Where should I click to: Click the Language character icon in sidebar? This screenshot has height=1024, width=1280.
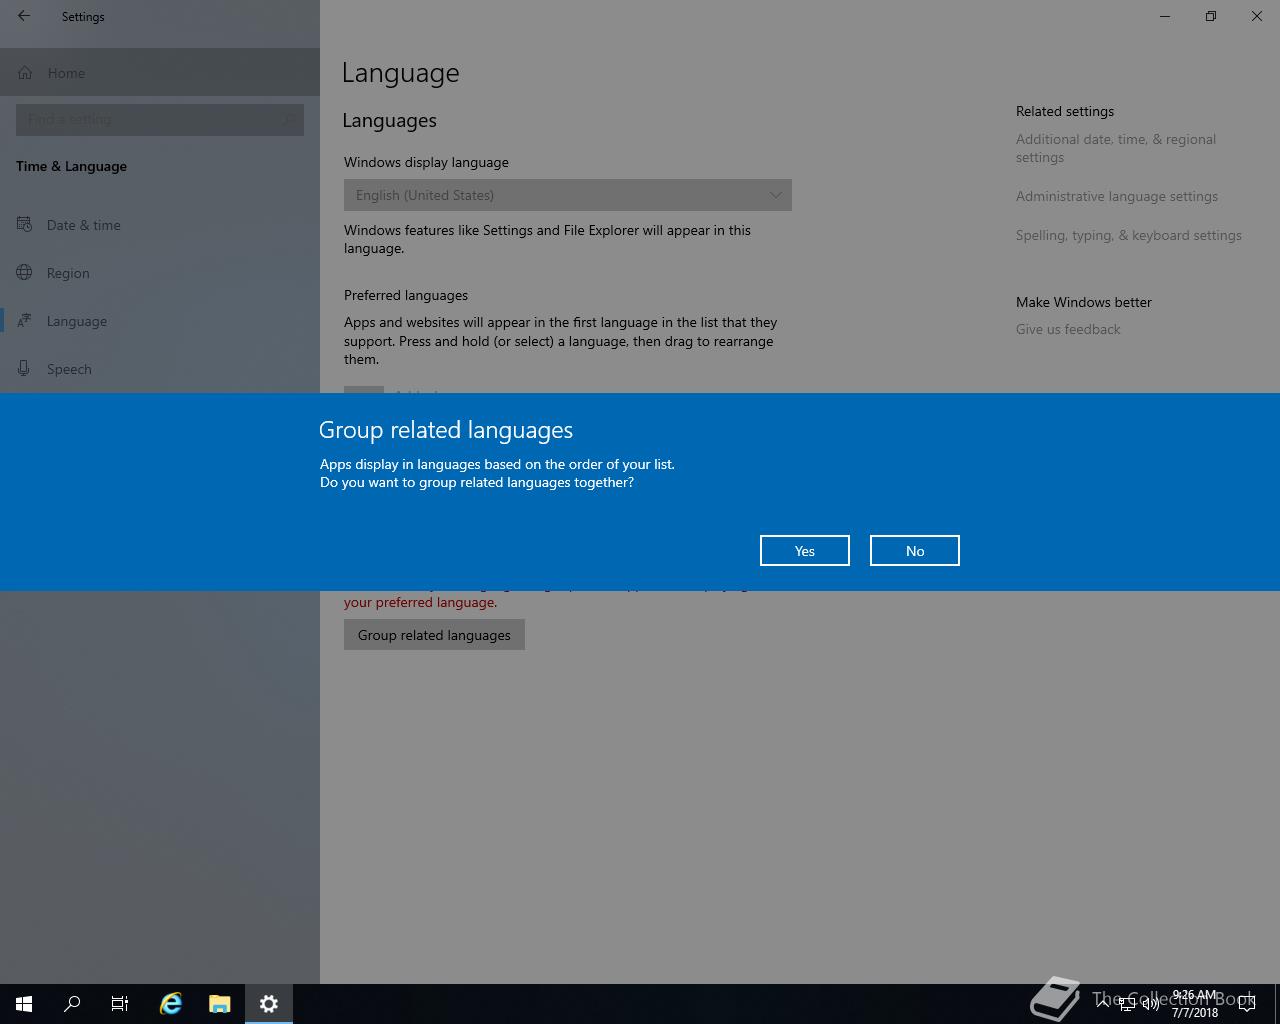25,321
